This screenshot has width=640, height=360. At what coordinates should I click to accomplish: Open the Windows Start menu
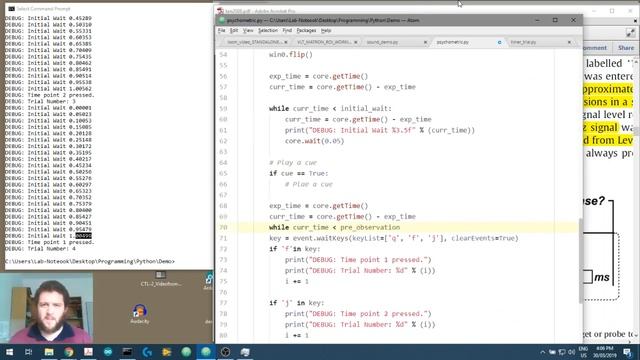coord(9,352)
